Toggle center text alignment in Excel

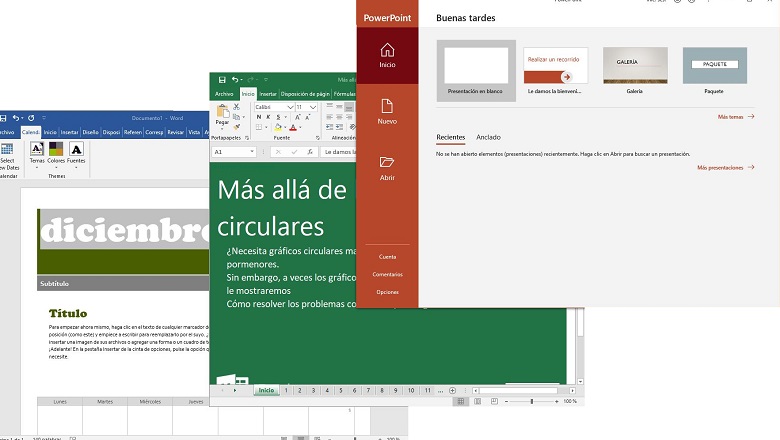coord(339,117)
